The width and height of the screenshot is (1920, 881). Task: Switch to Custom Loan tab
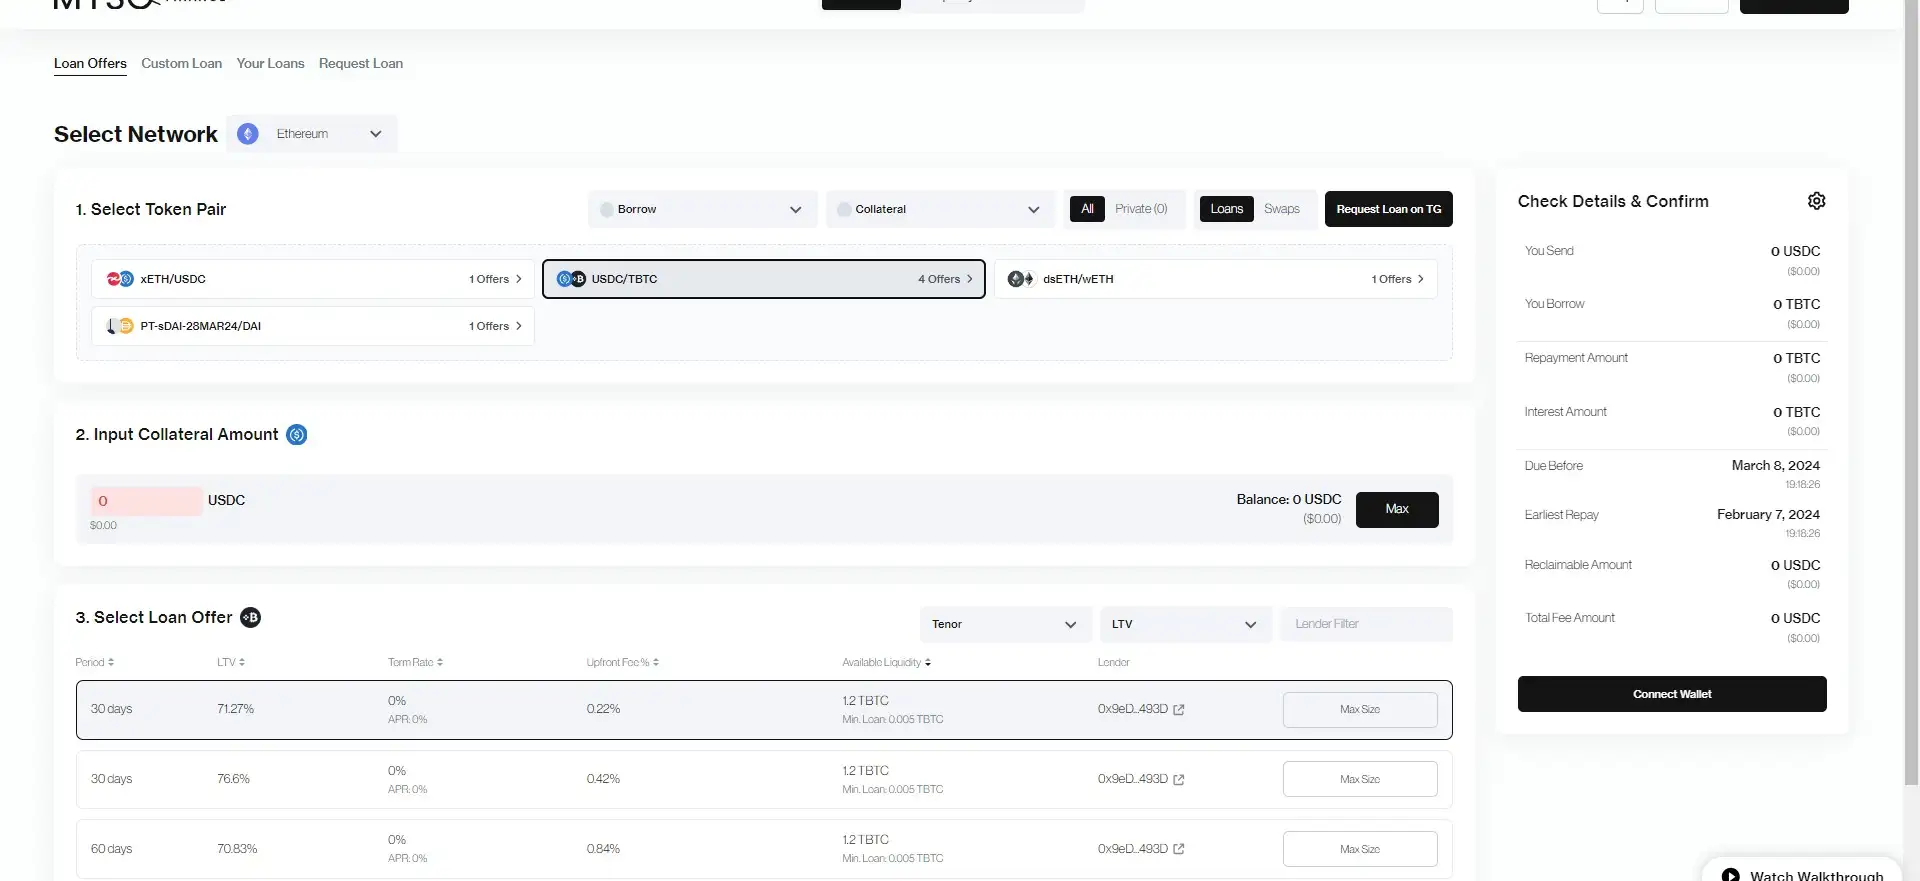pyautogui.click(x=181, y=63)
